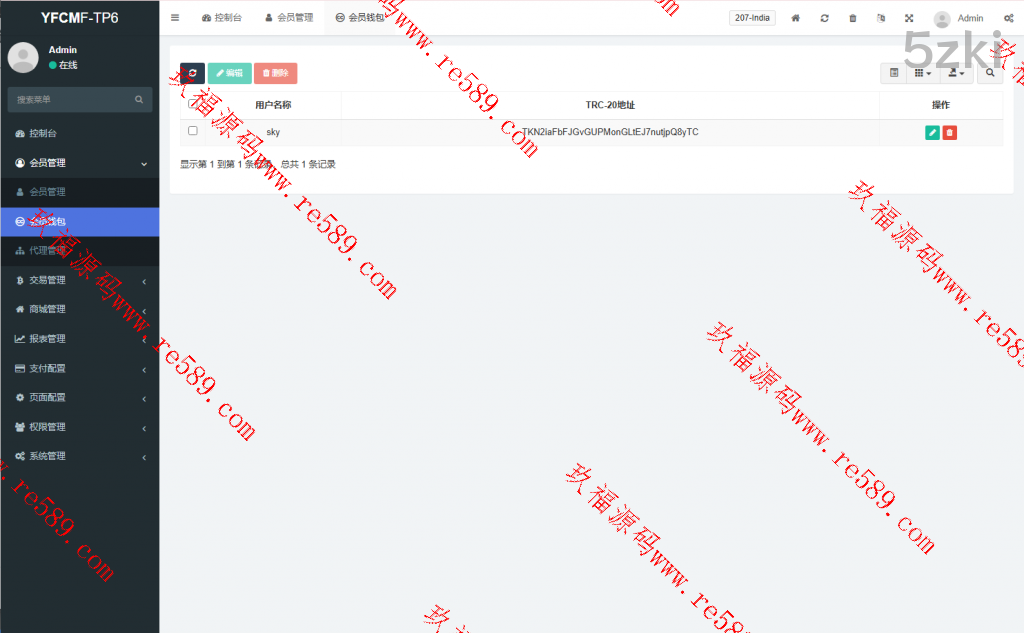Click green edit pencil for sky row
Image resolution: width=1024 pixels, height=633 pixels.
pyautogui.click(x=932, y=132)
